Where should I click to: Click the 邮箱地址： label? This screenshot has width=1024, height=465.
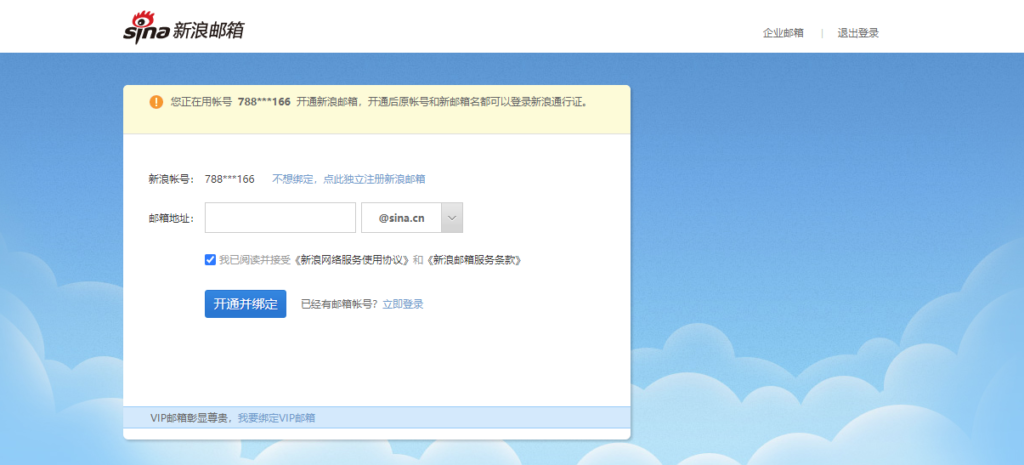pyautogui.click(x=172, y=218)
